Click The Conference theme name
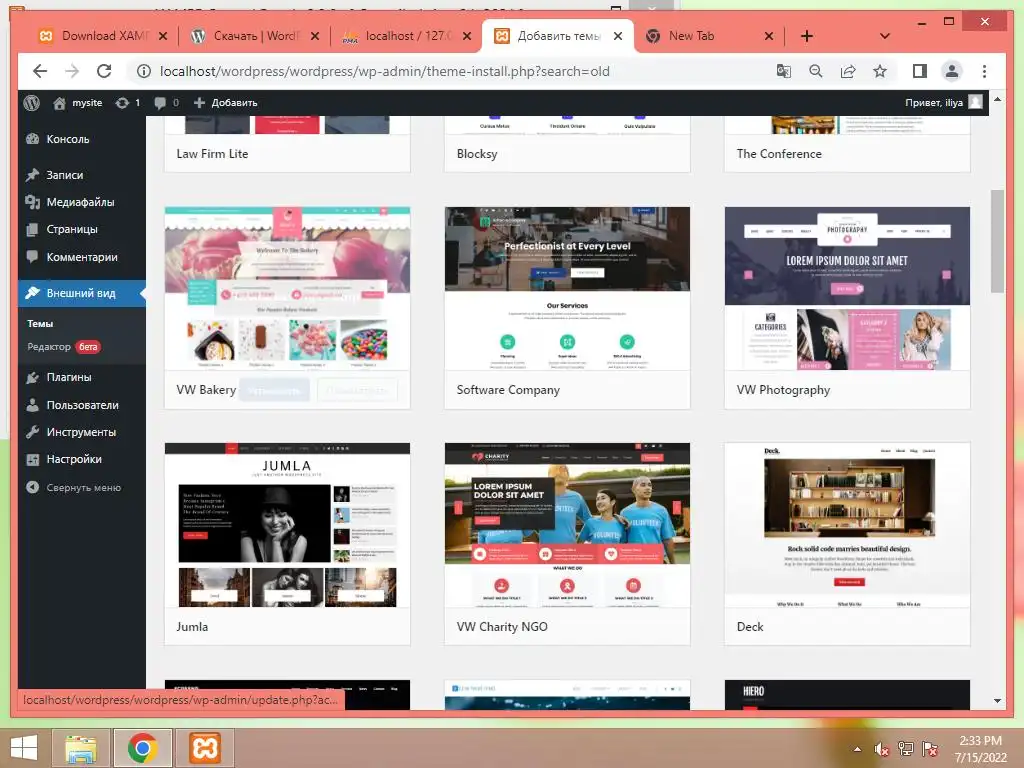The height and width of the screenshot is (768, 1024). pos(779,153)
